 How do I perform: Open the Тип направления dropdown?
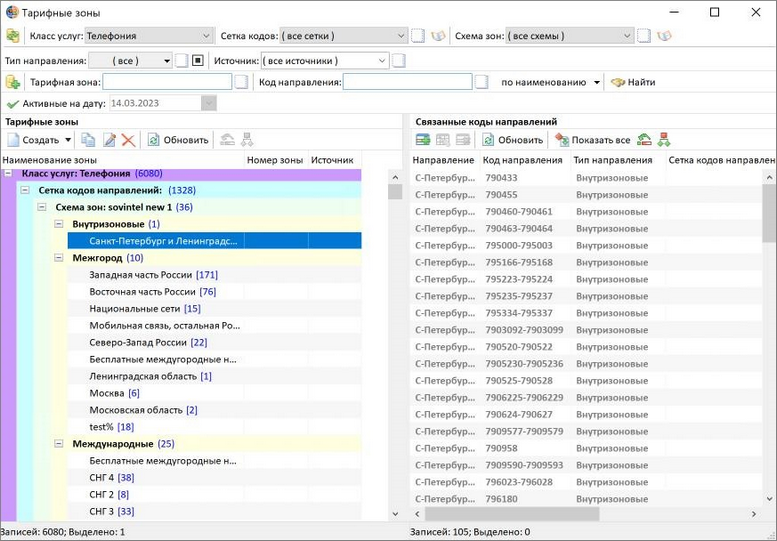tap(167, 61)
